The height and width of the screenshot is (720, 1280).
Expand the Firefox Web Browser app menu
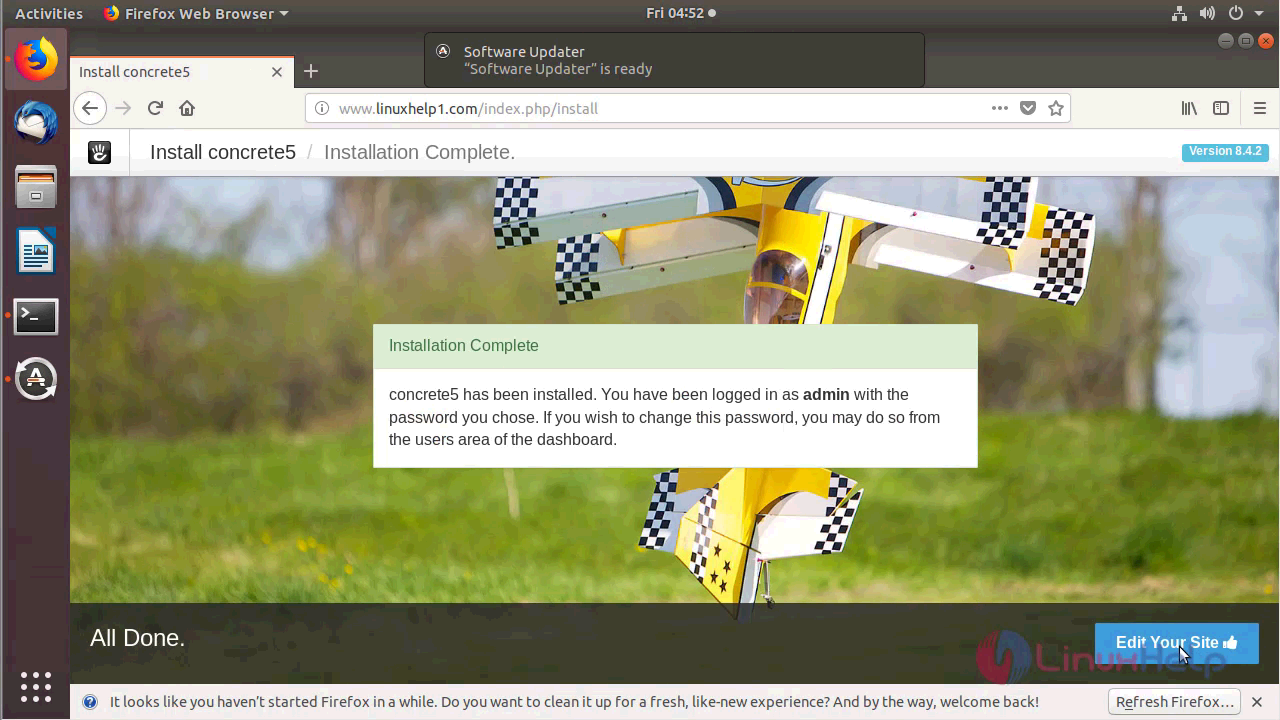pyautogui.click(x=196, y=13)
